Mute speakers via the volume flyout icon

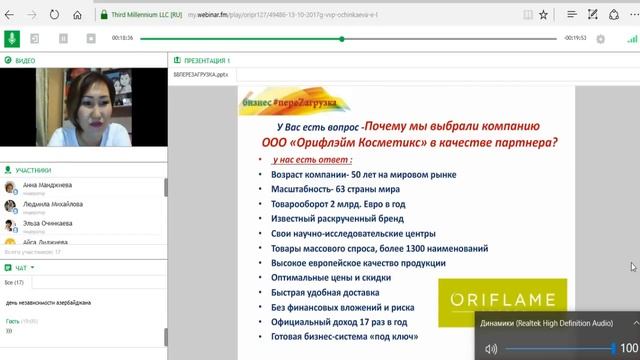pos(491,349)
